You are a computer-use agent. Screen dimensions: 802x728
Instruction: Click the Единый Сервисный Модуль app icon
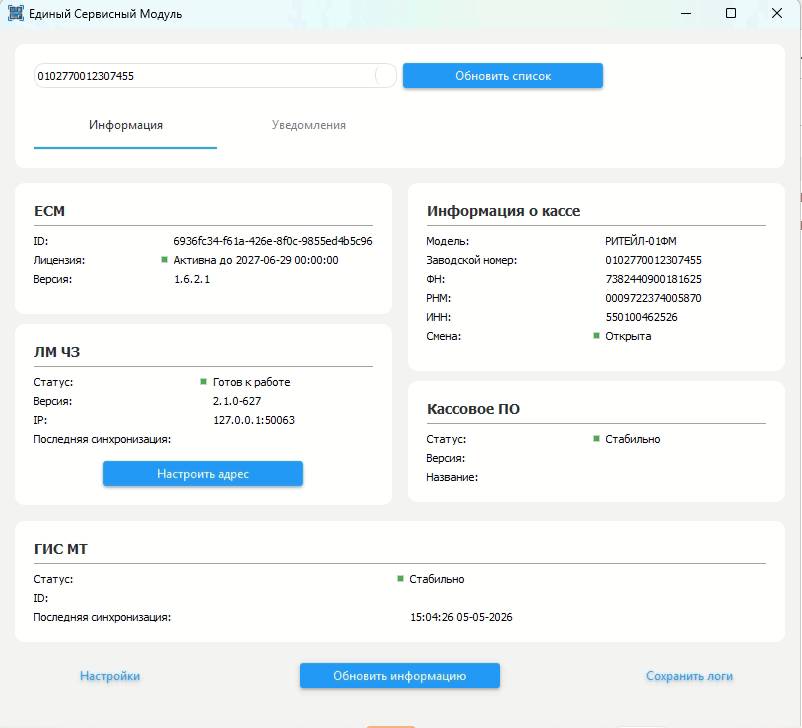pyautogui.click(x=16, y=13)
